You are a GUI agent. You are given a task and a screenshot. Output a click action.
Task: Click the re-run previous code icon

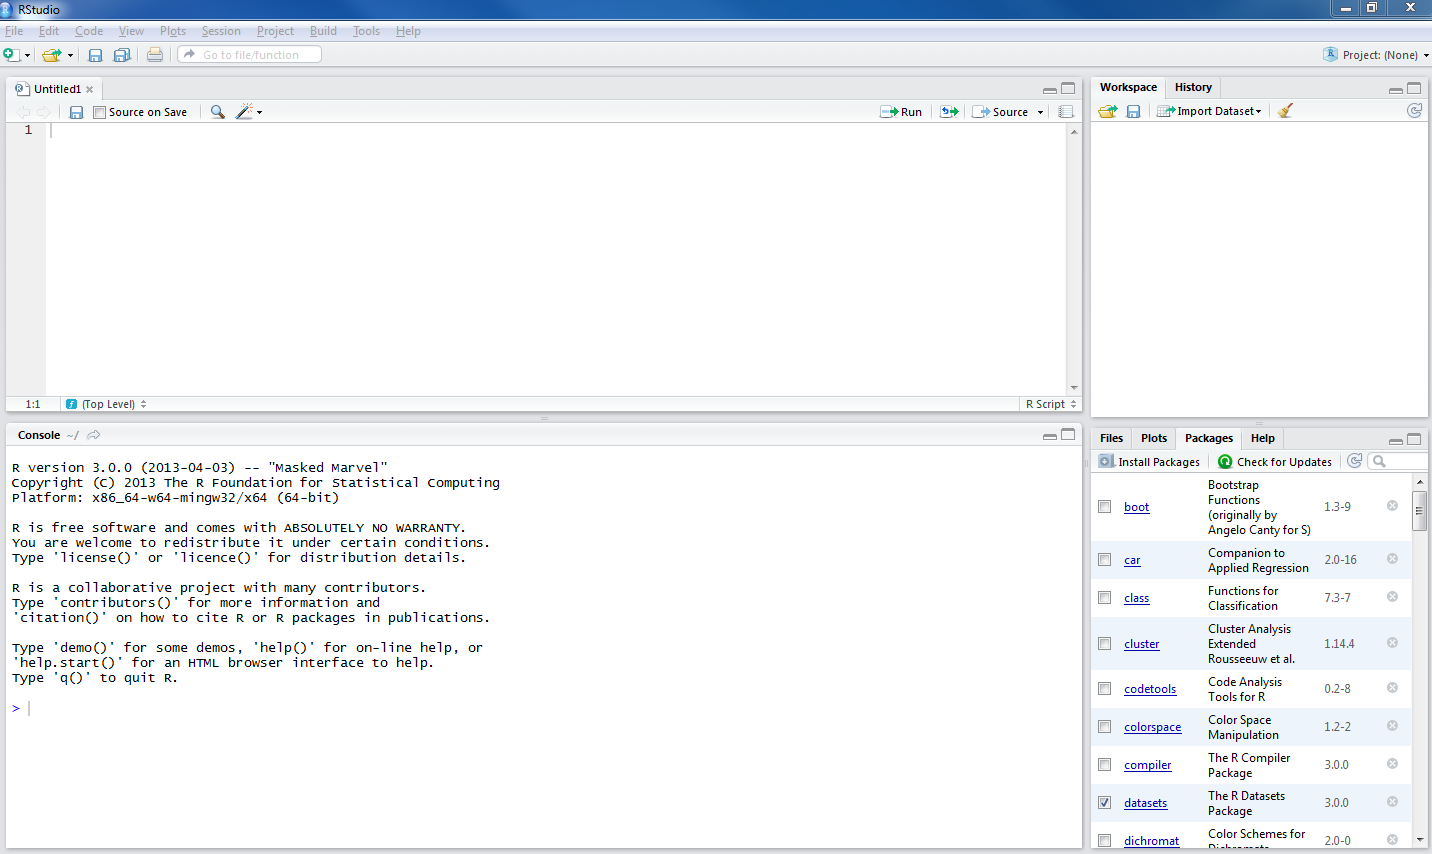point(949,112)
